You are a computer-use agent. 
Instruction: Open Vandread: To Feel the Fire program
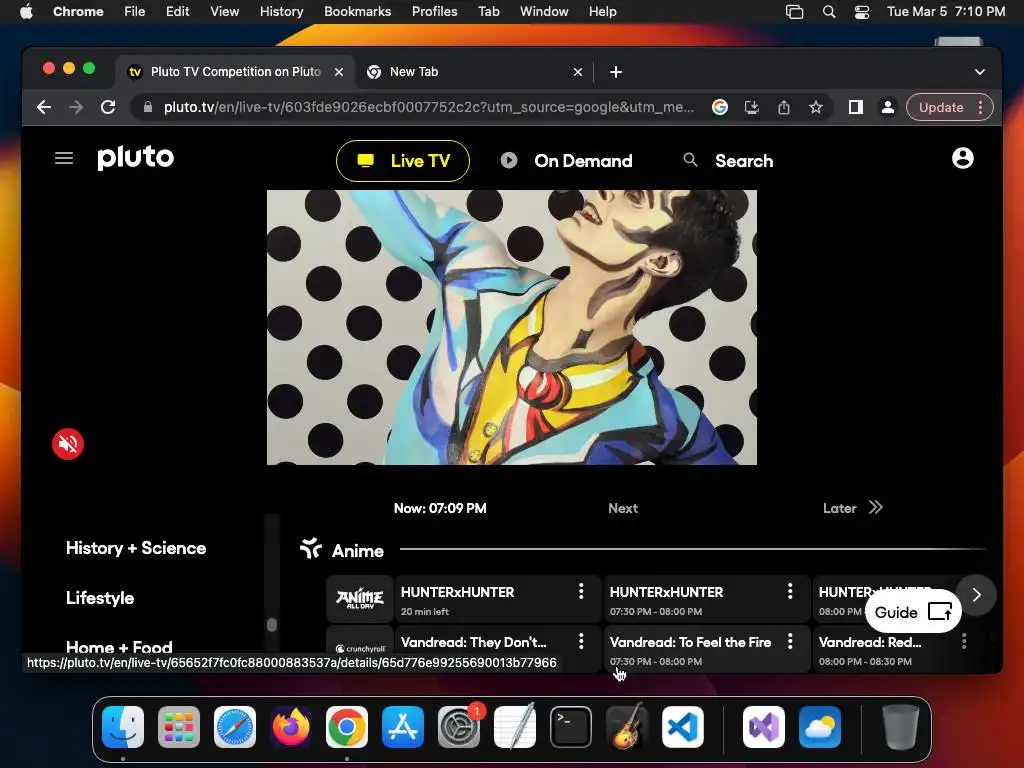coord(707,649)
